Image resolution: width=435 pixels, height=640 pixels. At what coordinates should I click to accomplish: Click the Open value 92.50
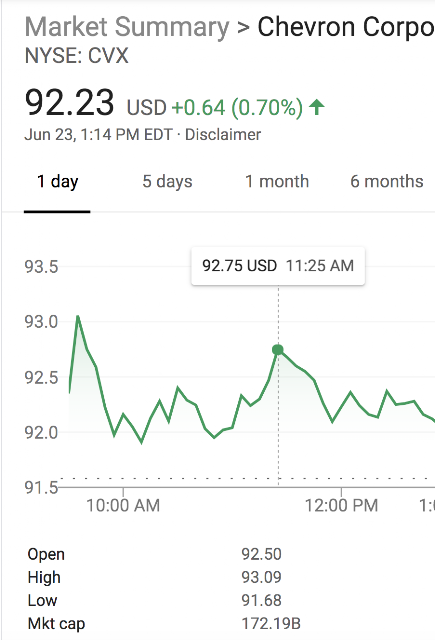click(261, 554)
